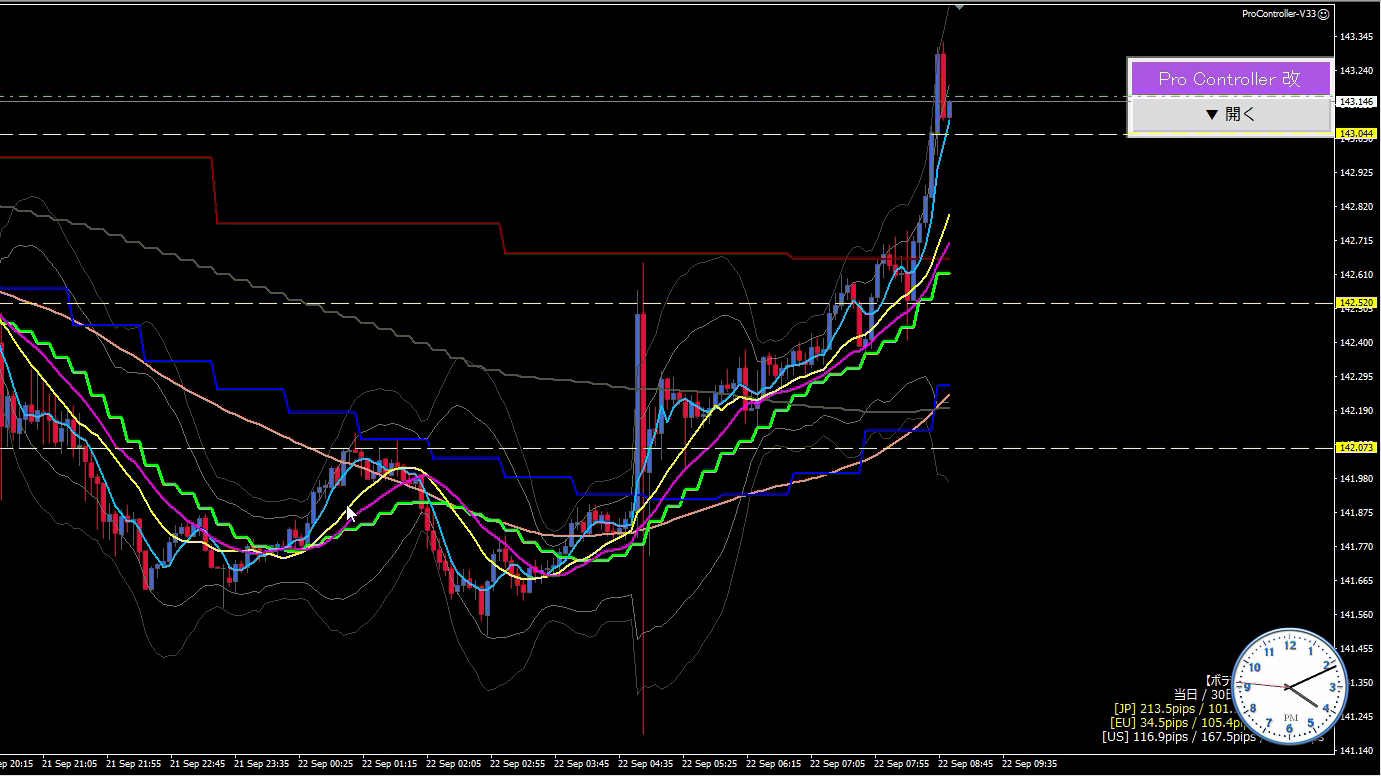Click the 22 Sep 09:35 time label
Image resolution: width=1381 pixels, height=776 pixels.
point(1029,764)
